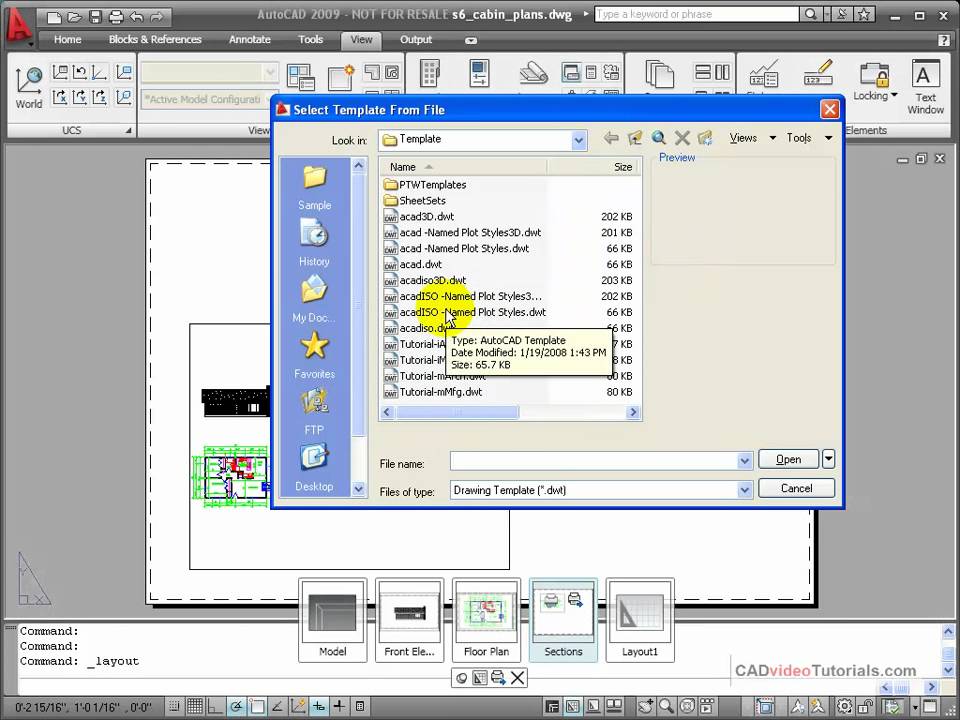The height and width of the screenshot is (720, 960).
Task: Click the World UCS icon
Action: coord(29,89)
